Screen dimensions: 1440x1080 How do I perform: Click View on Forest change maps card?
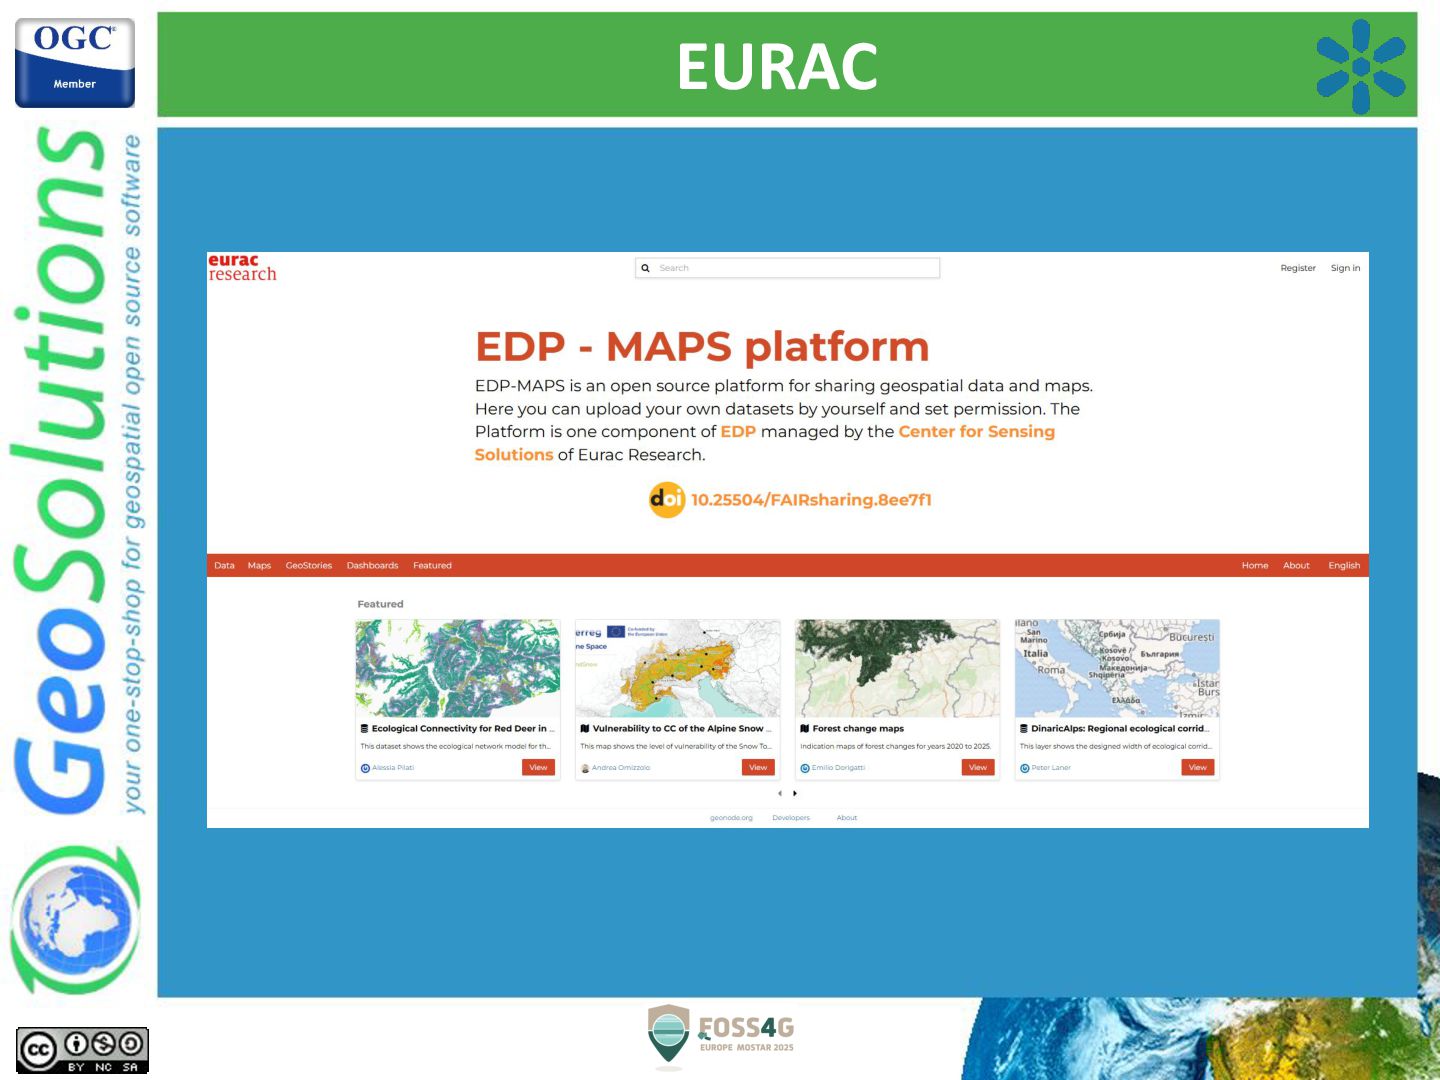978,767
